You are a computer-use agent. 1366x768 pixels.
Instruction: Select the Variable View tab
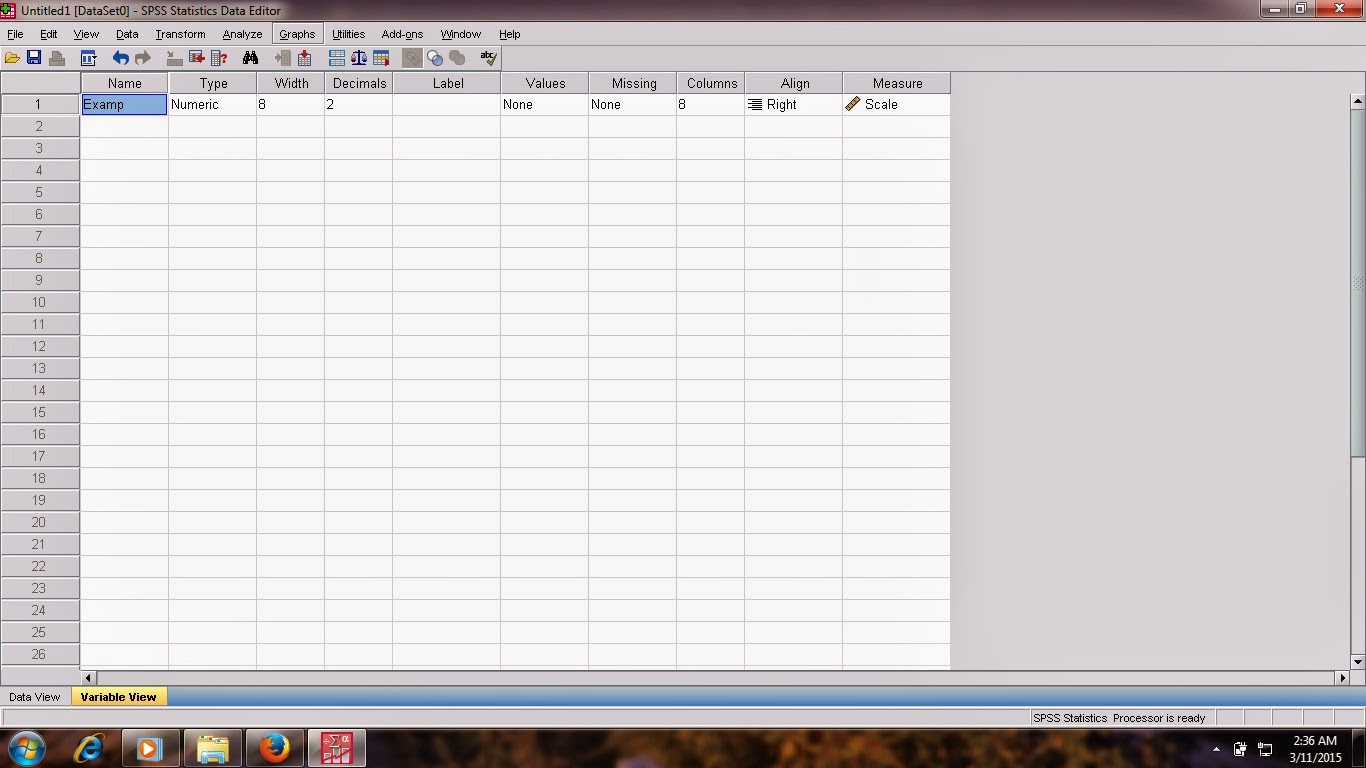click(x=118, y=697)
